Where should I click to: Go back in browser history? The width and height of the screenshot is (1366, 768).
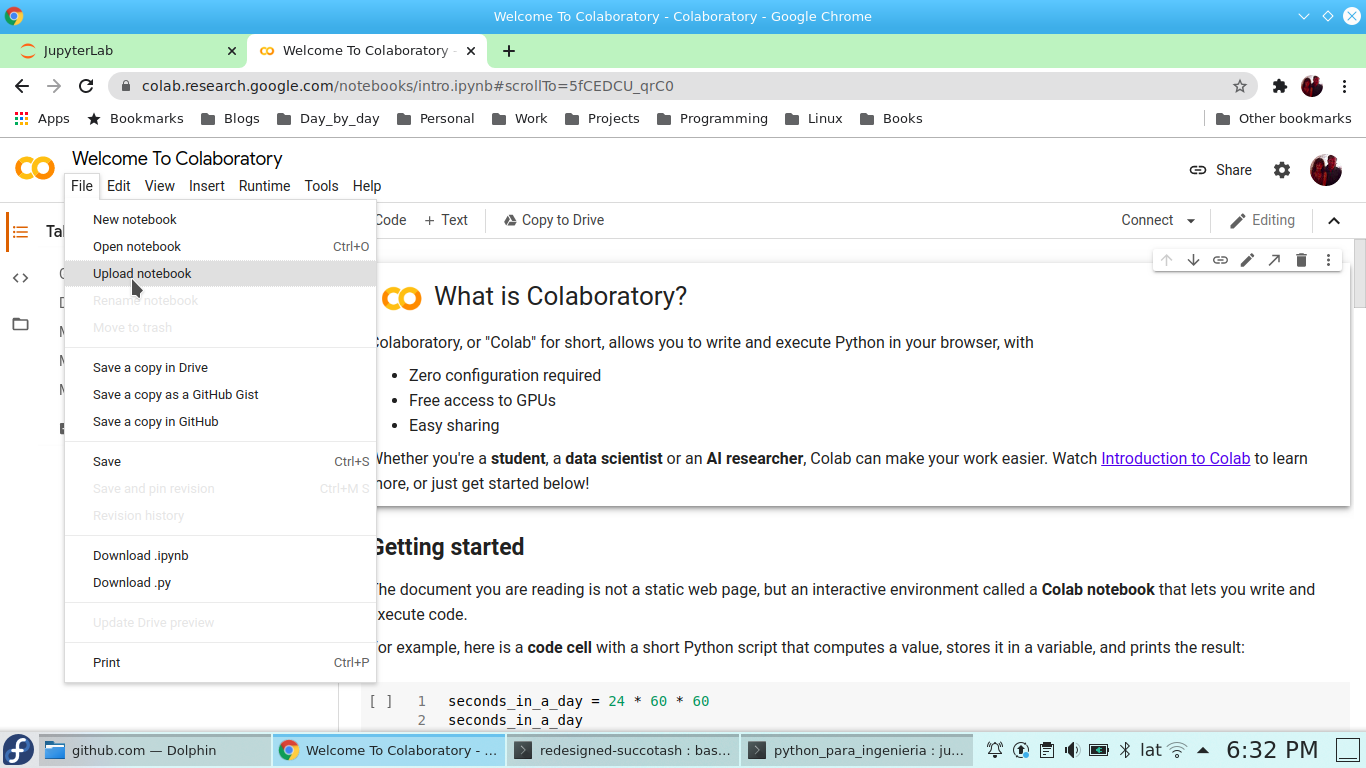click(x=22, y=86)
